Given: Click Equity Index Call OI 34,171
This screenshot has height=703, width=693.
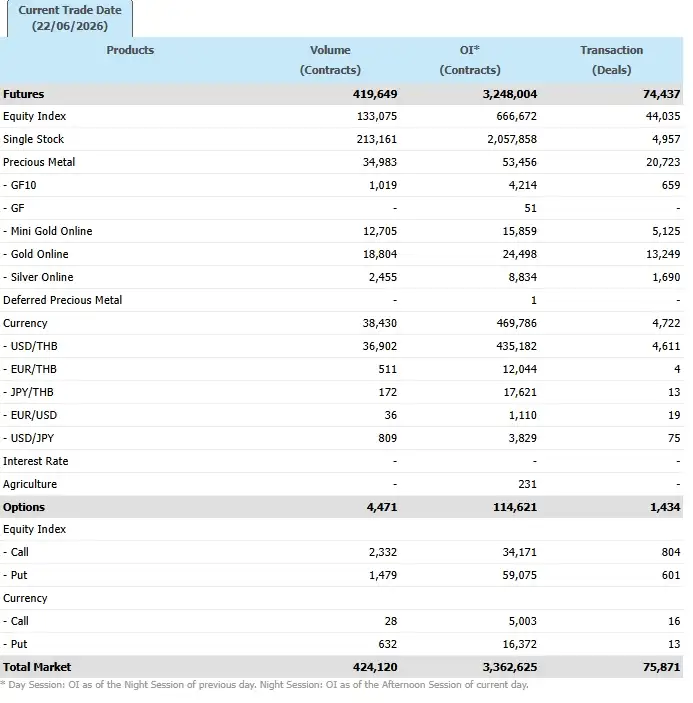Looking at the screenshot, I should coord(520,552).
